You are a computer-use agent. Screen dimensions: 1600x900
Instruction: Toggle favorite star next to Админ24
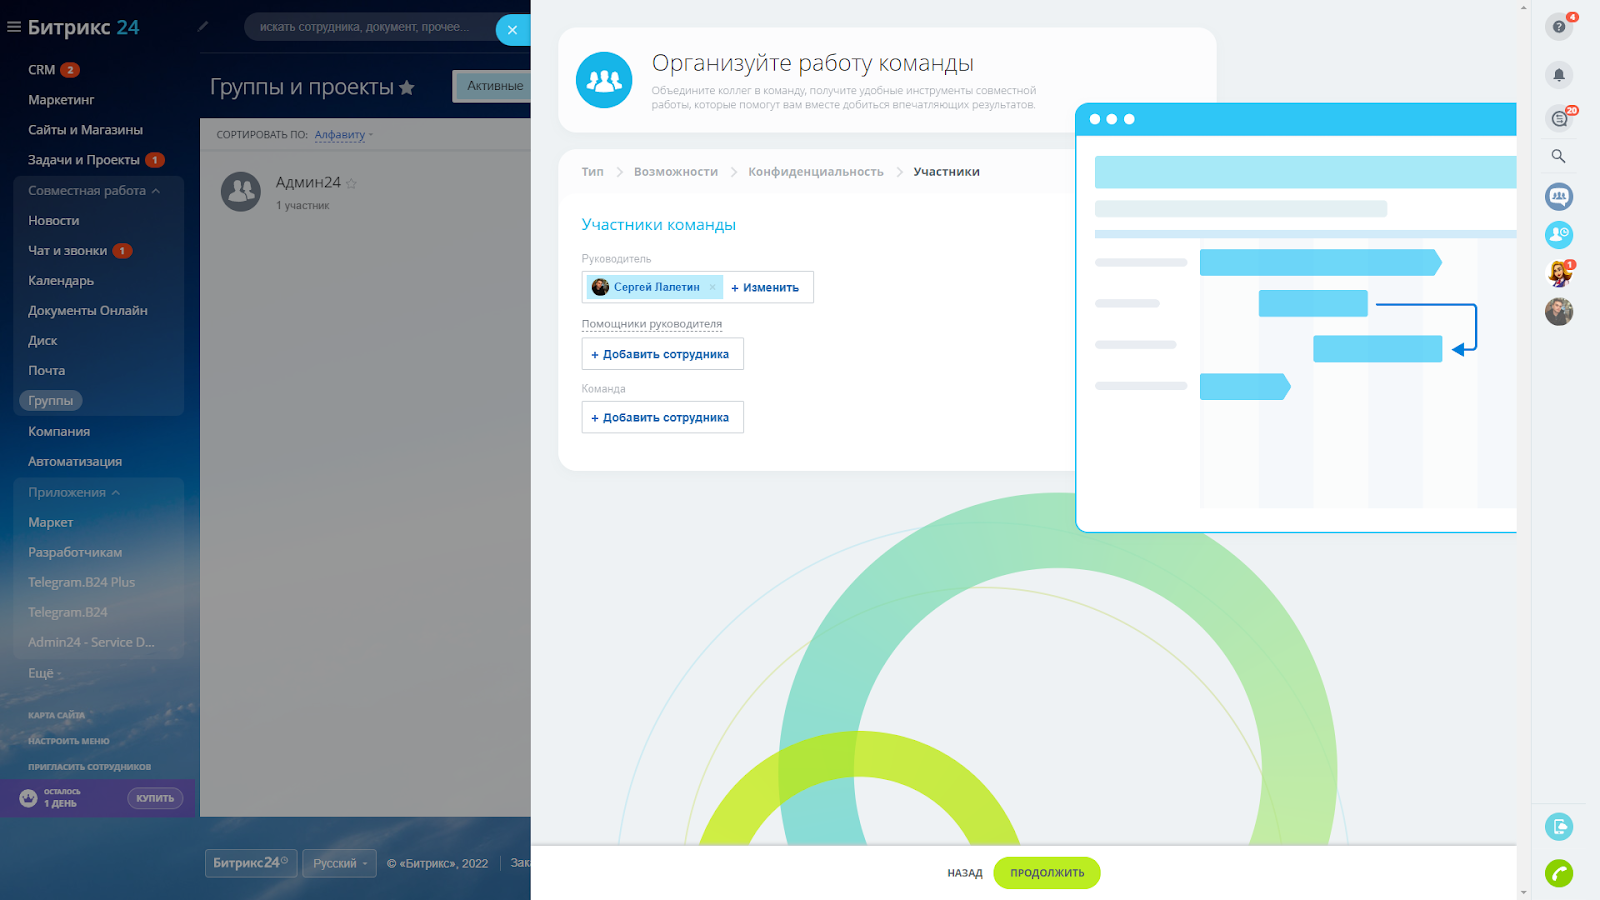click(x=351, y=183)
